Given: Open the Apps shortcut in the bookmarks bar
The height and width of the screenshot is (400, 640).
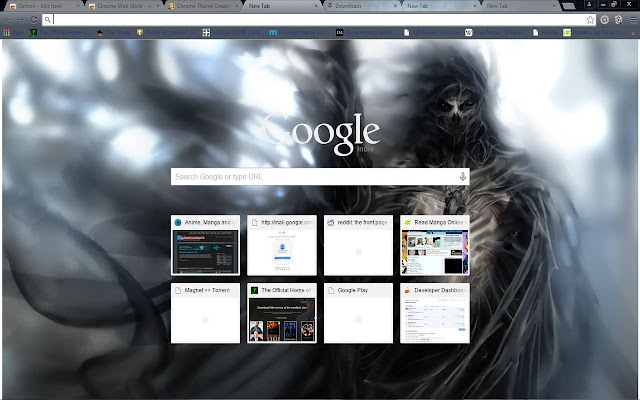Looking at the screenshot, I should 13,33.
